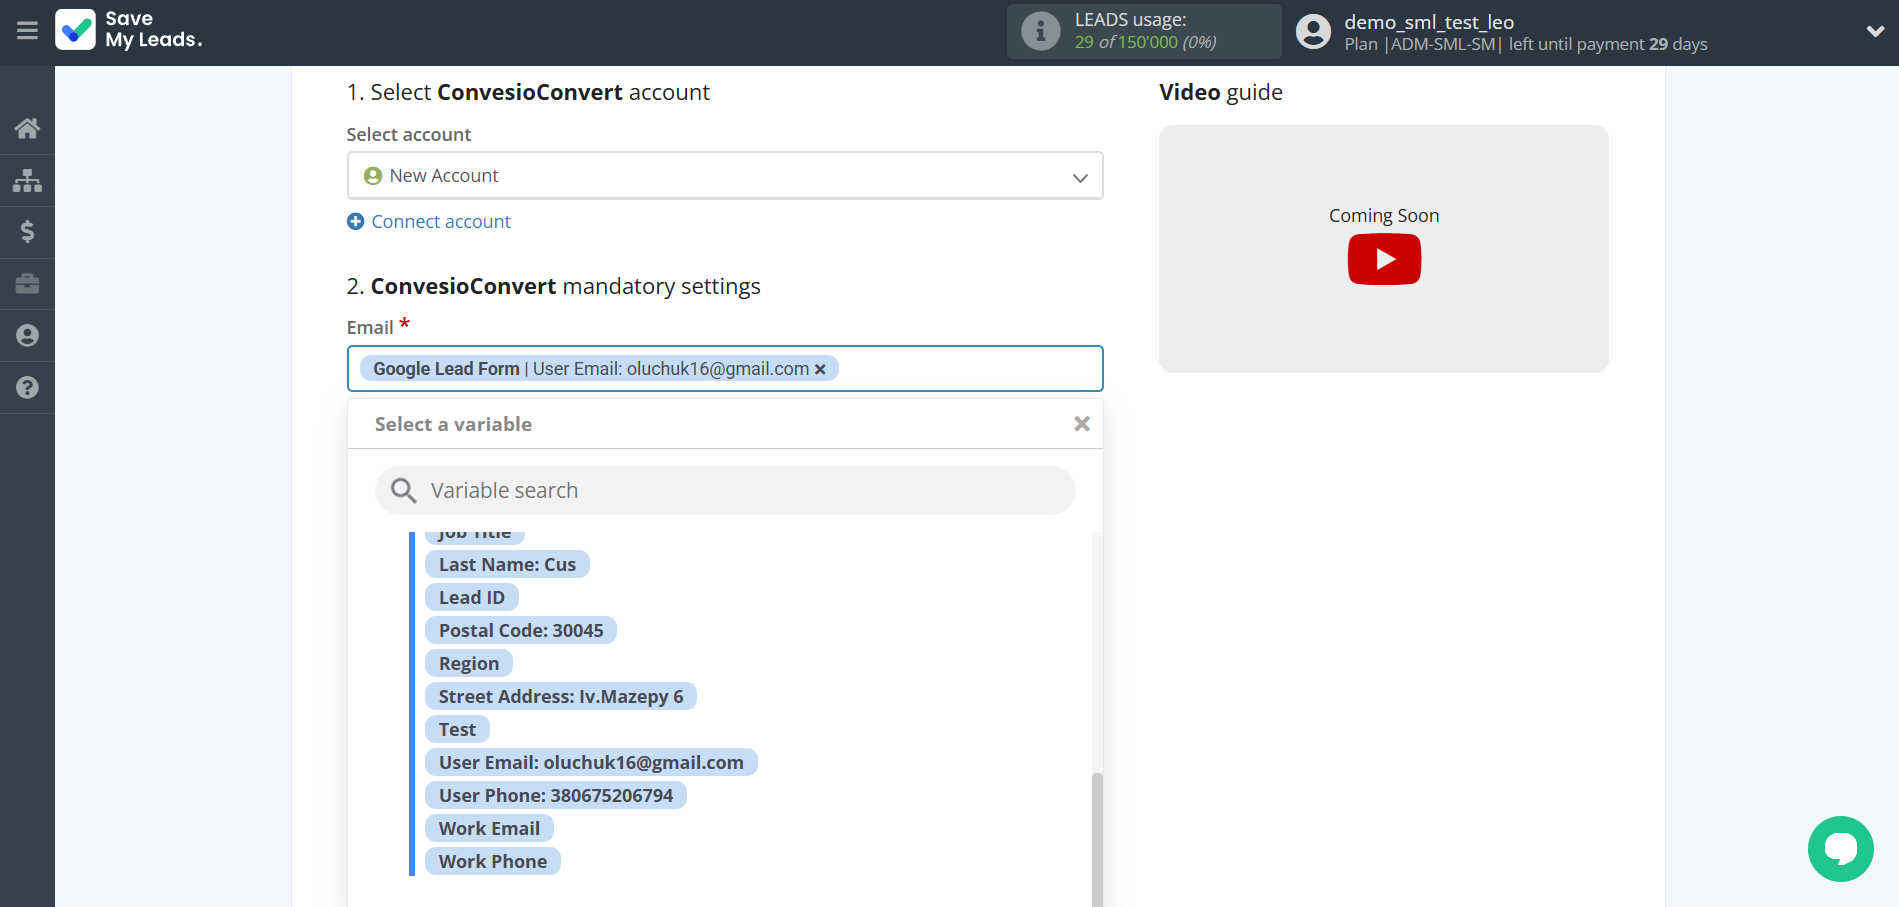Open the hamburger menu
The width and height of the screenshot is (1899, 907).
tap(27, 31)
